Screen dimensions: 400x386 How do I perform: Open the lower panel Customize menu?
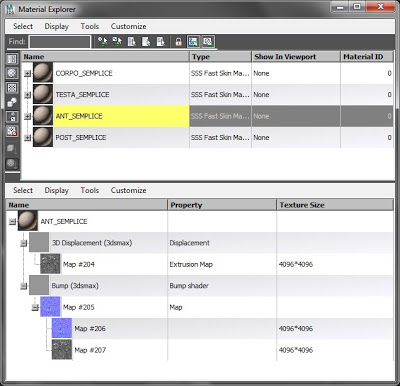coord(128,190)
